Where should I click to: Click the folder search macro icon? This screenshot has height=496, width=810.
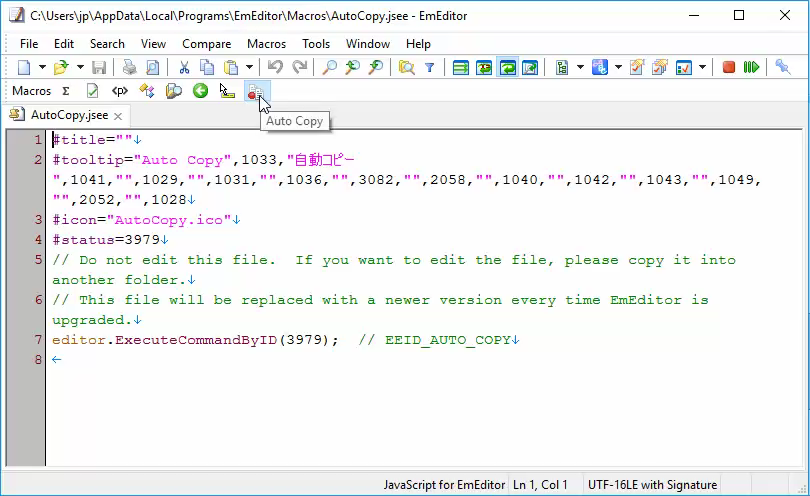click(174, 91)
